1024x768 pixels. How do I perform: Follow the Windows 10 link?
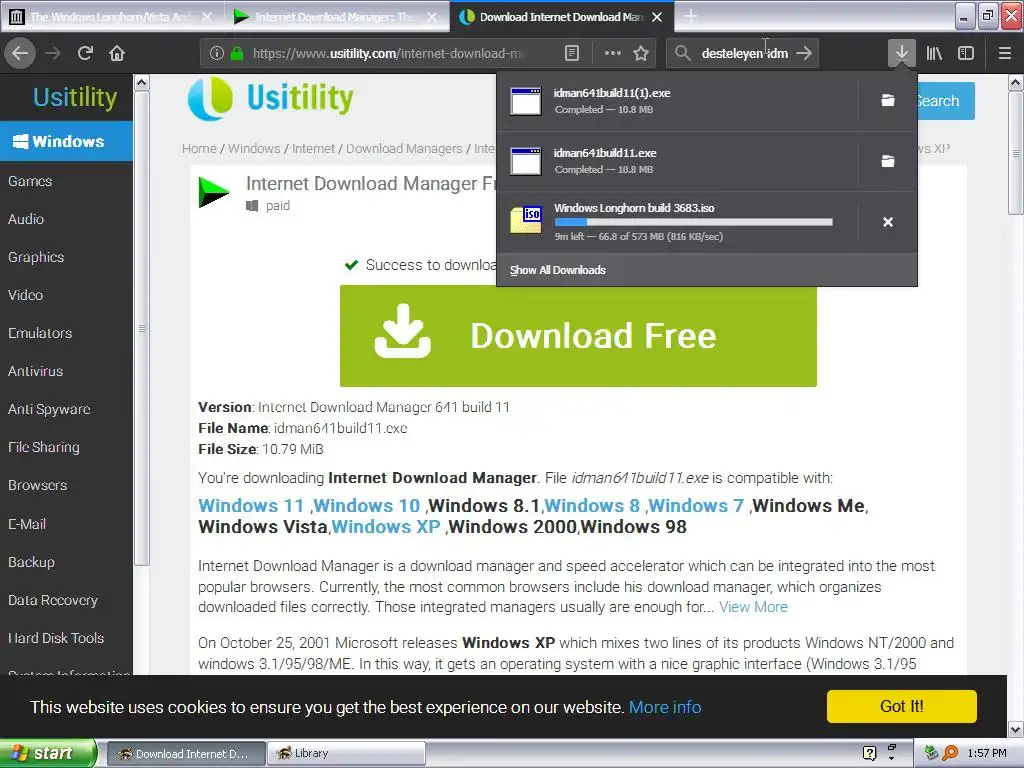(x=366, y=505)
